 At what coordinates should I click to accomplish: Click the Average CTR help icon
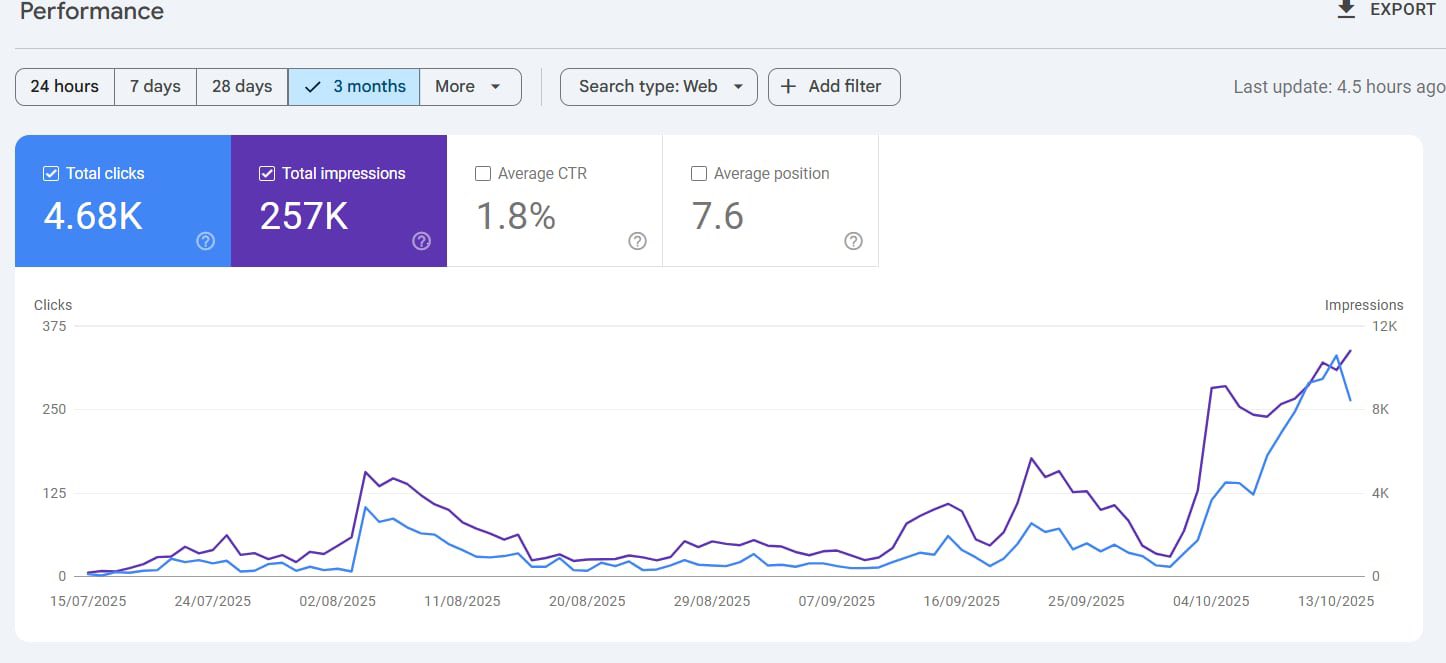[637, 241]
